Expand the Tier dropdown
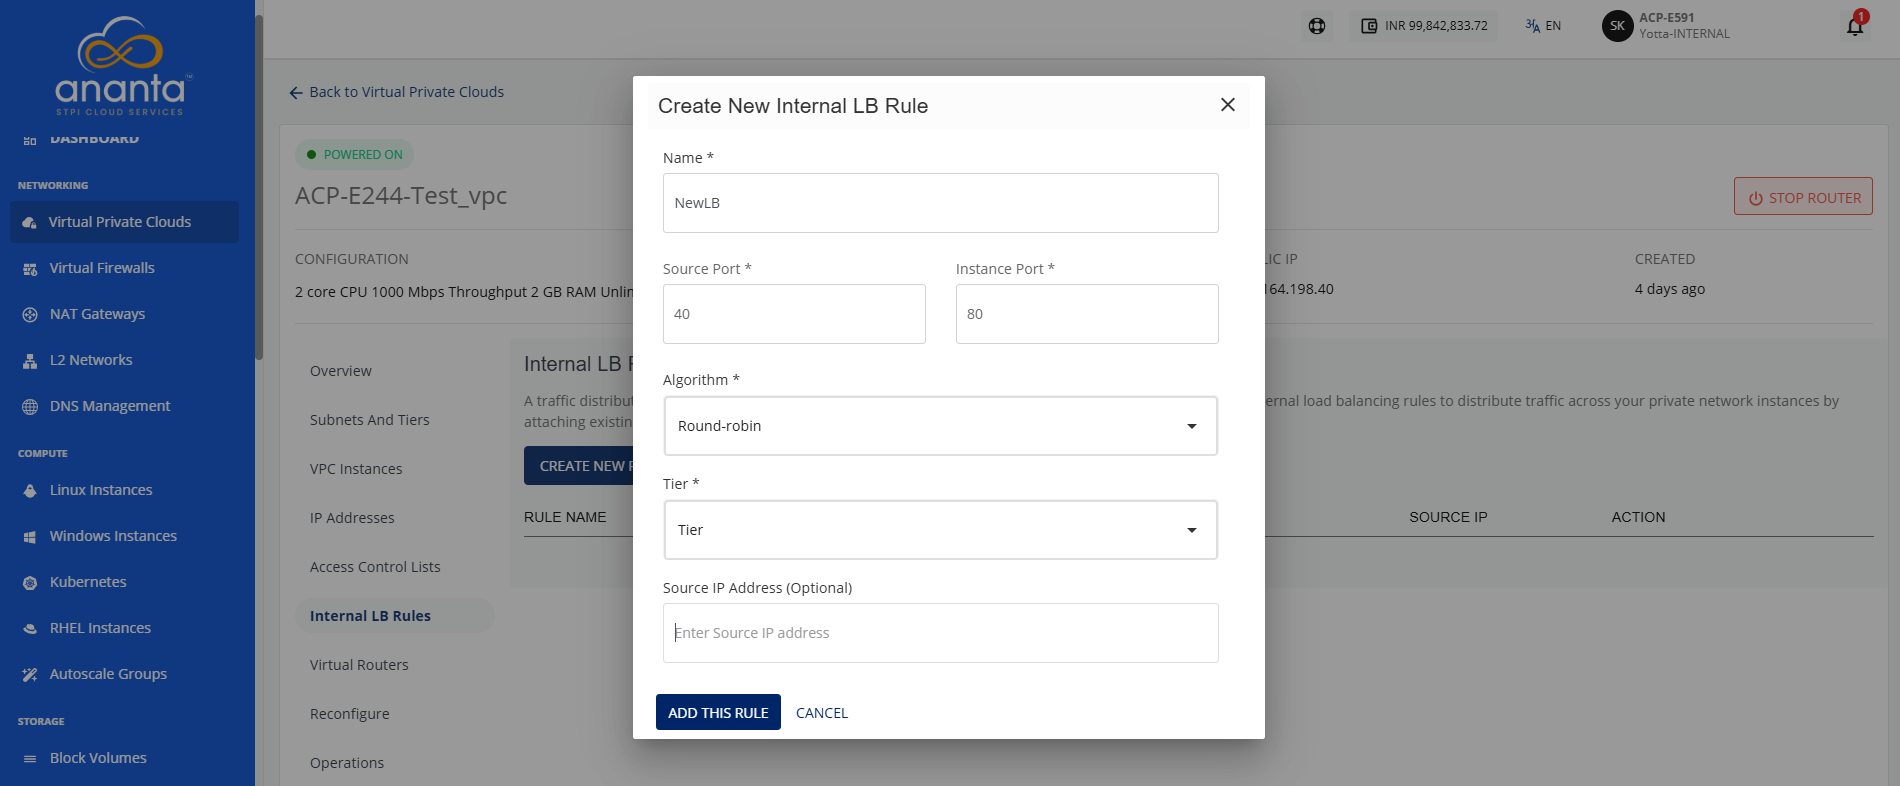 pyautogui.click(x=941, y=530)
